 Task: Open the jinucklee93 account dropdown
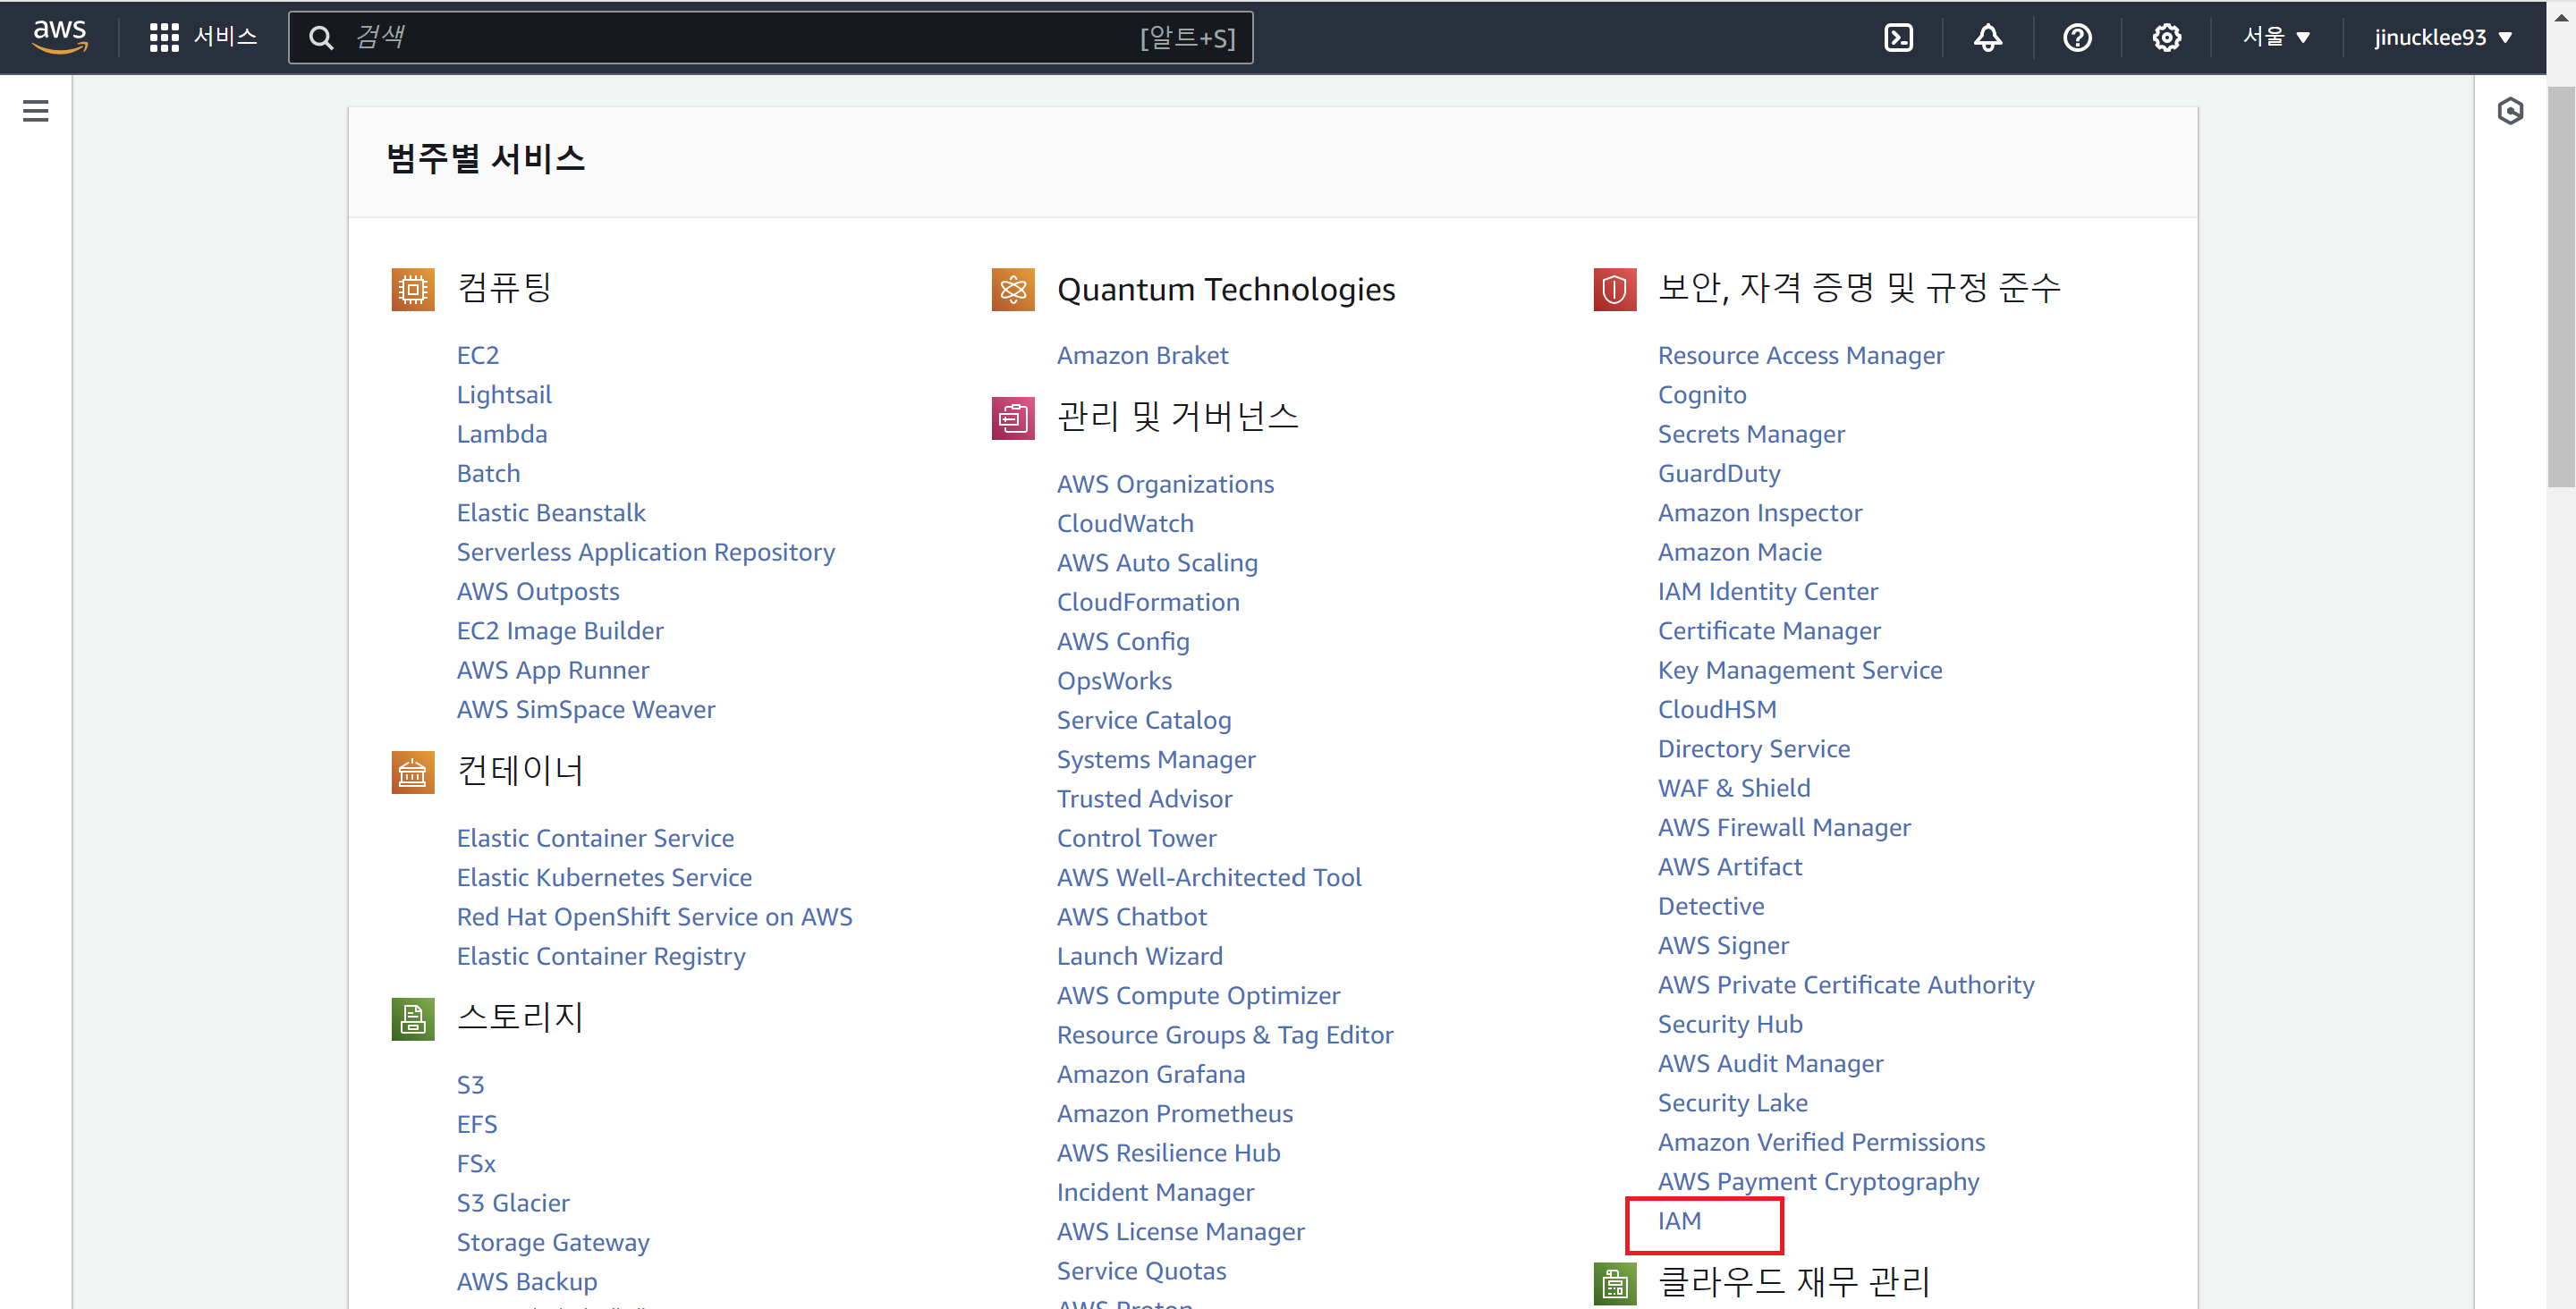2443,37
